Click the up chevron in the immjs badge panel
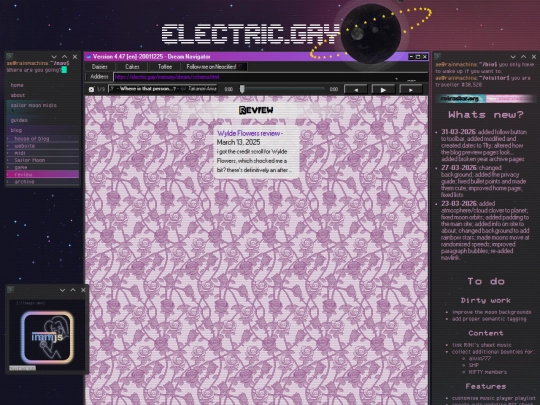Viewport: 540px width, 405px height. (x=73, y=290)
